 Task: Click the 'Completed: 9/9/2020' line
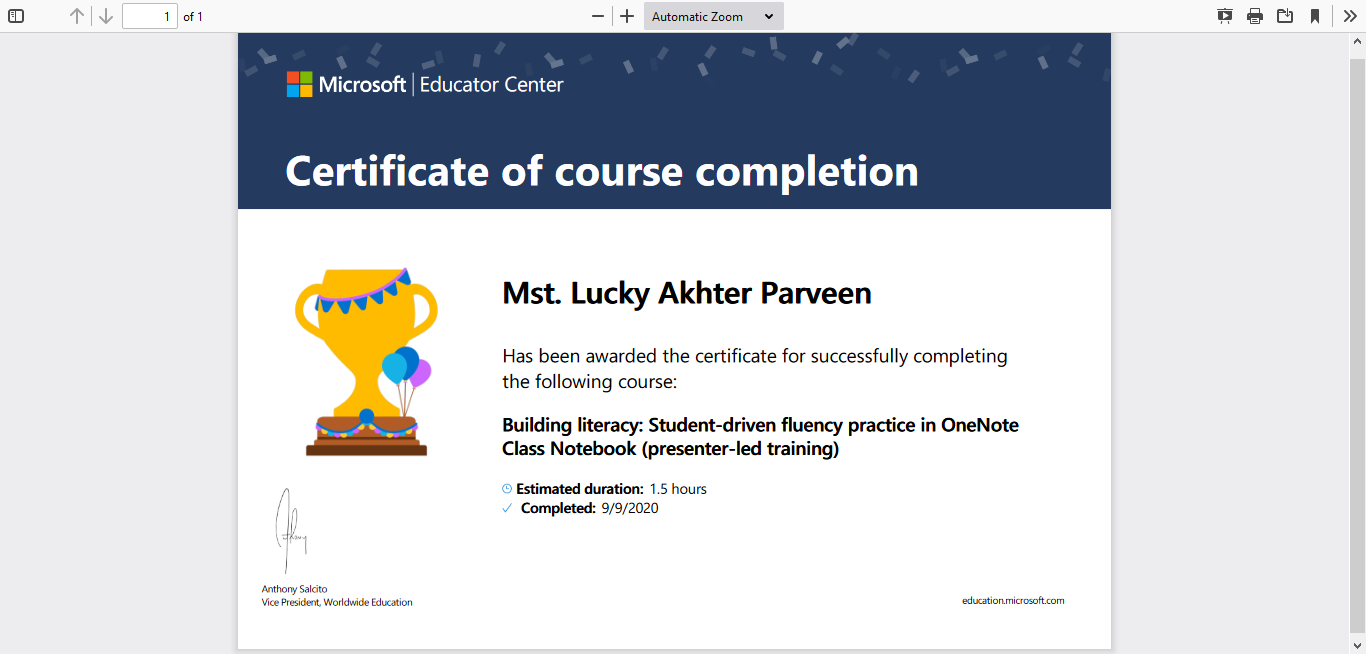point(580,508)
